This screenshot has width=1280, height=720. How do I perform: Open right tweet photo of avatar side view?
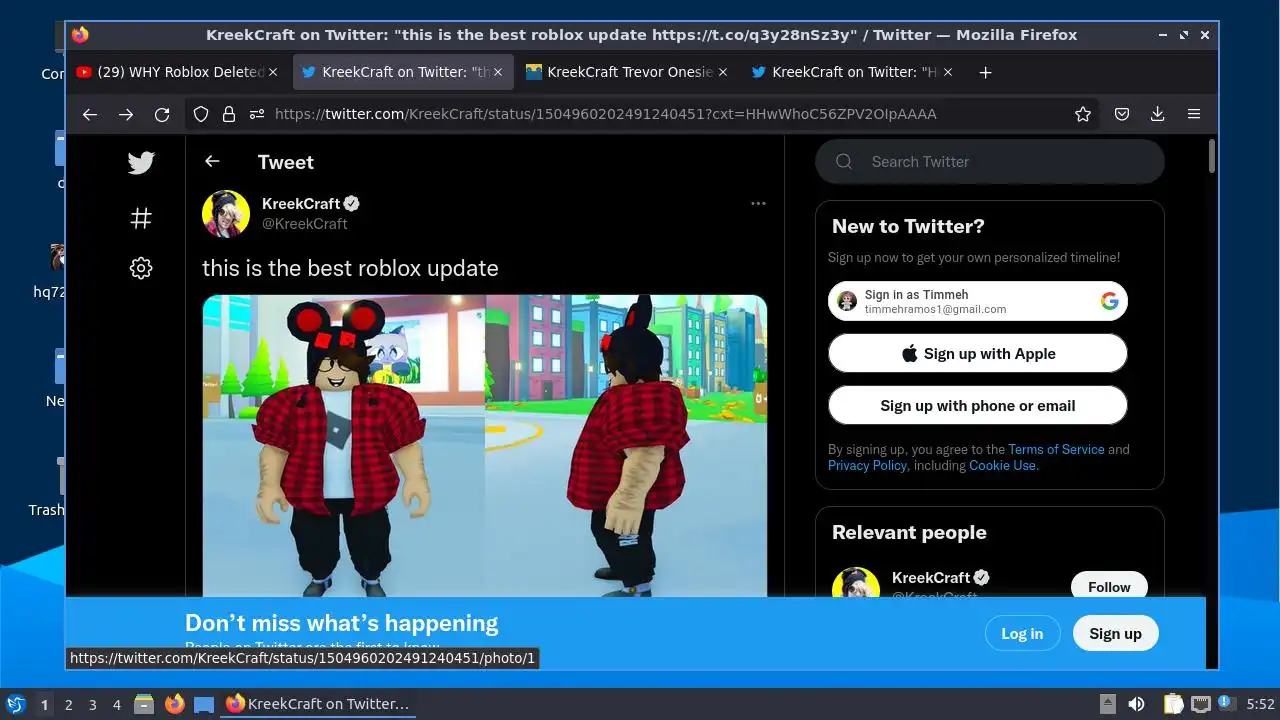point(626,445)
